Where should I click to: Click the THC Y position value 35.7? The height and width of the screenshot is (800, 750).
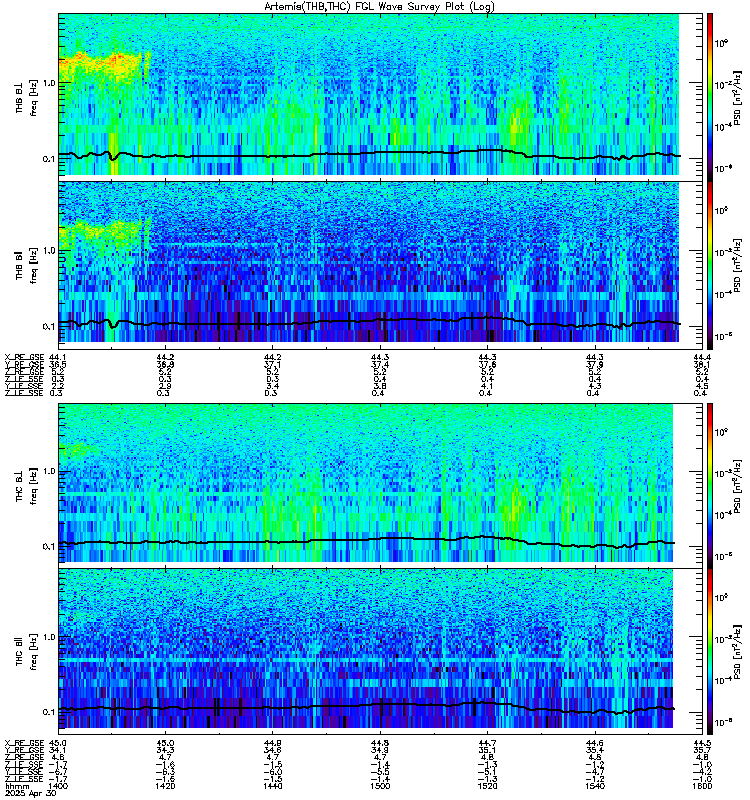point(702,750)
